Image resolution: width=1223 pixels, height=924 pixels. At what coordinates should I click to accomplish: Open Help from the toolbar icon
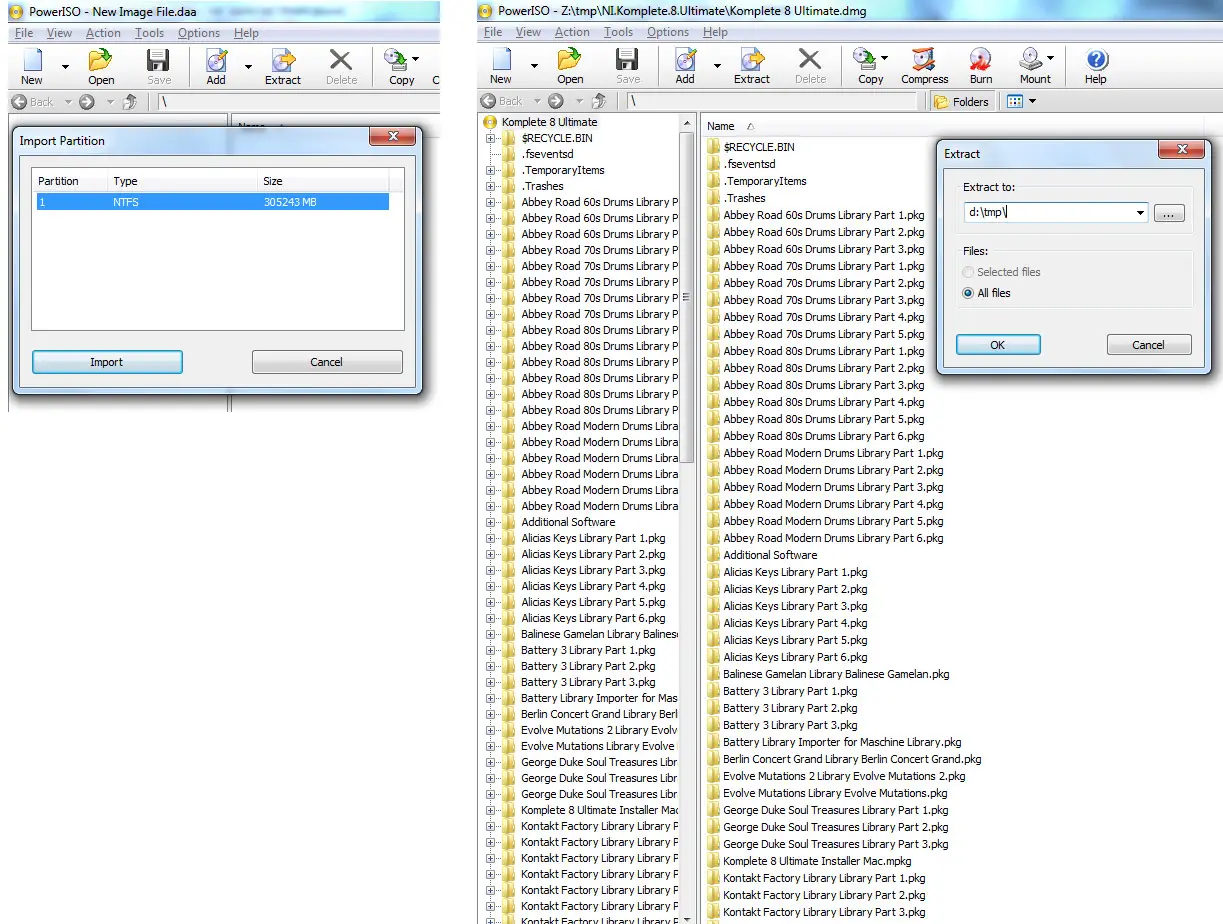click(1096, 66)
